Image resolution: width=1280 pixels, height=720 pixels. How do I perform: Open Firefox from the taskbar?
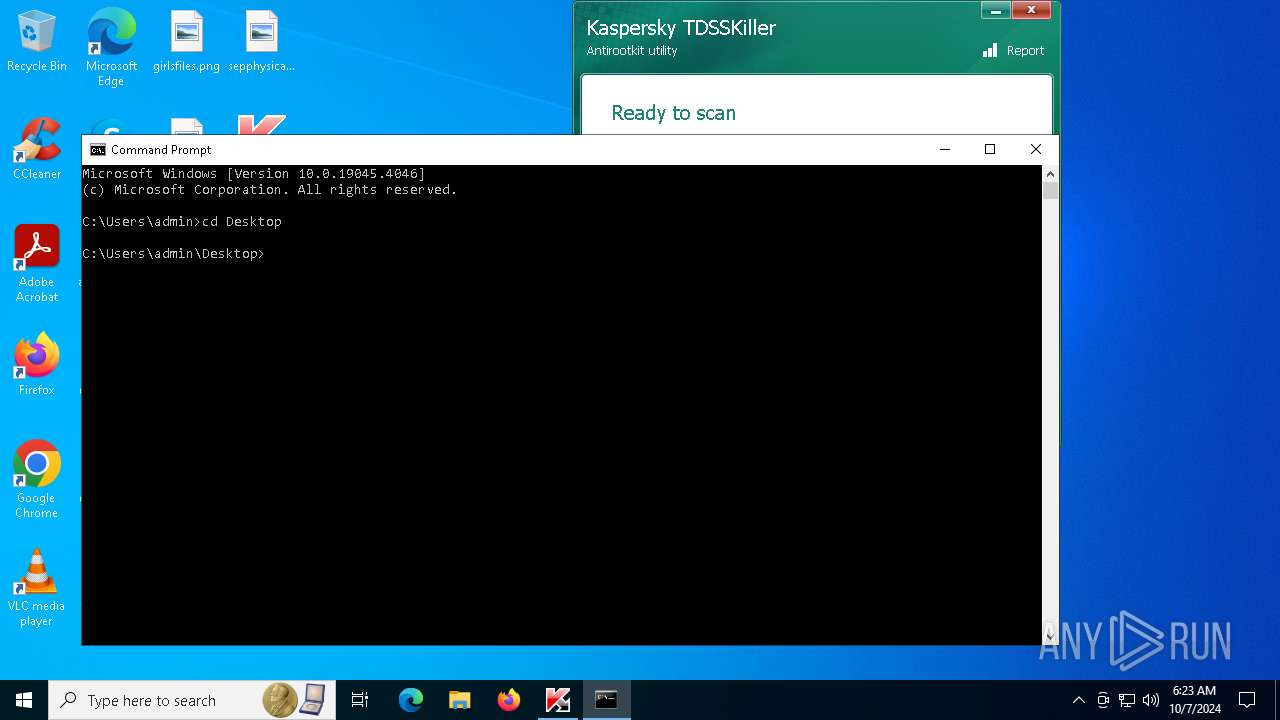click(x=509, y=700)
